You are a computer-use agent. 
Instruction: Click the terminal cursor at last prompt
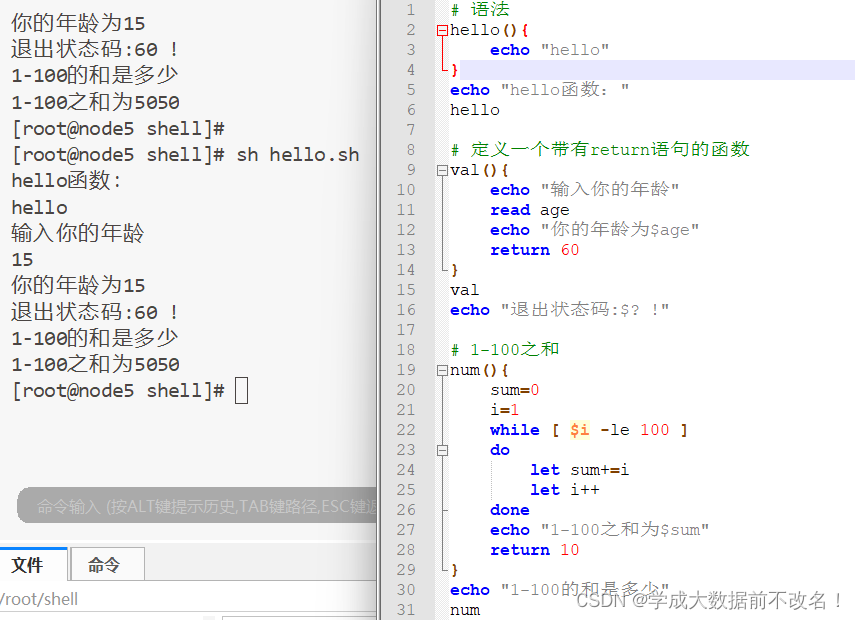[242, 390]
